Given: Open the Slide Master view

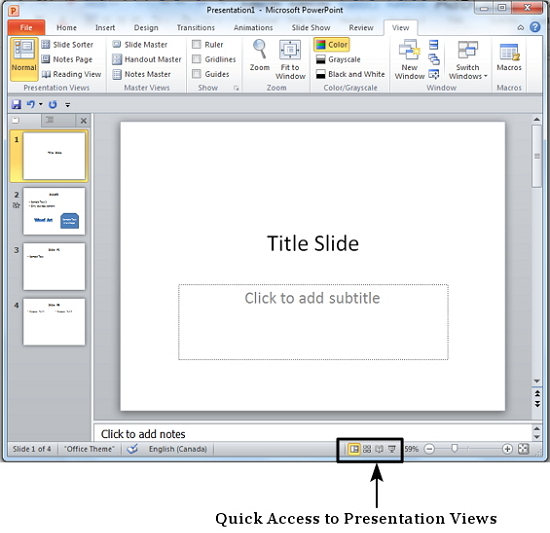Looking at the screenshot, I should coord(140,45).
